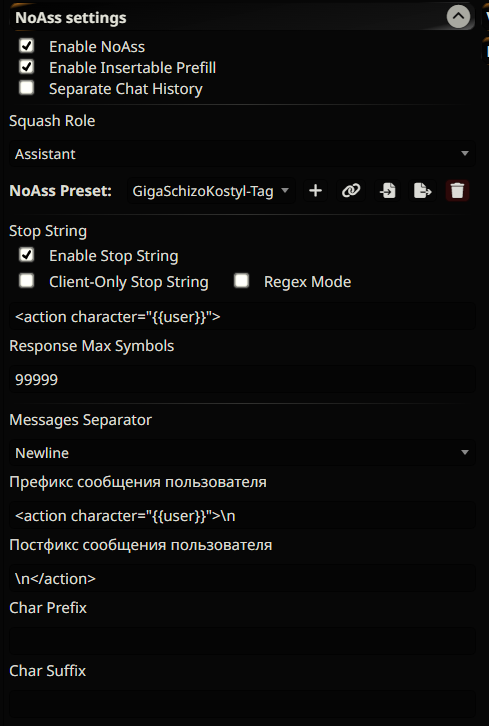Click the red trash delete preset icon
This screenshot has width=489, height=726.
click(x=457, y=191)
